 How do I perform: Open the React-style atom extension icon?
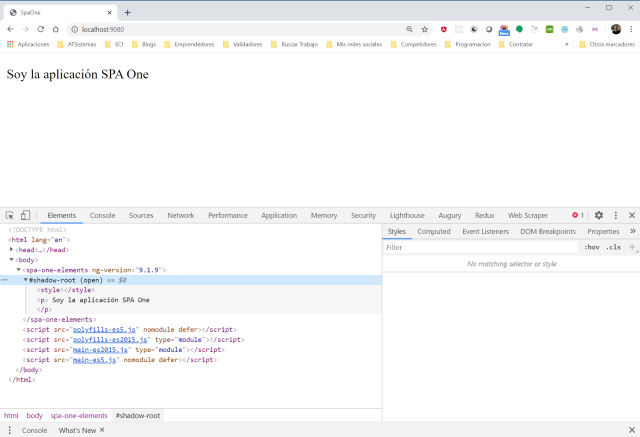[x=564, y=29]
